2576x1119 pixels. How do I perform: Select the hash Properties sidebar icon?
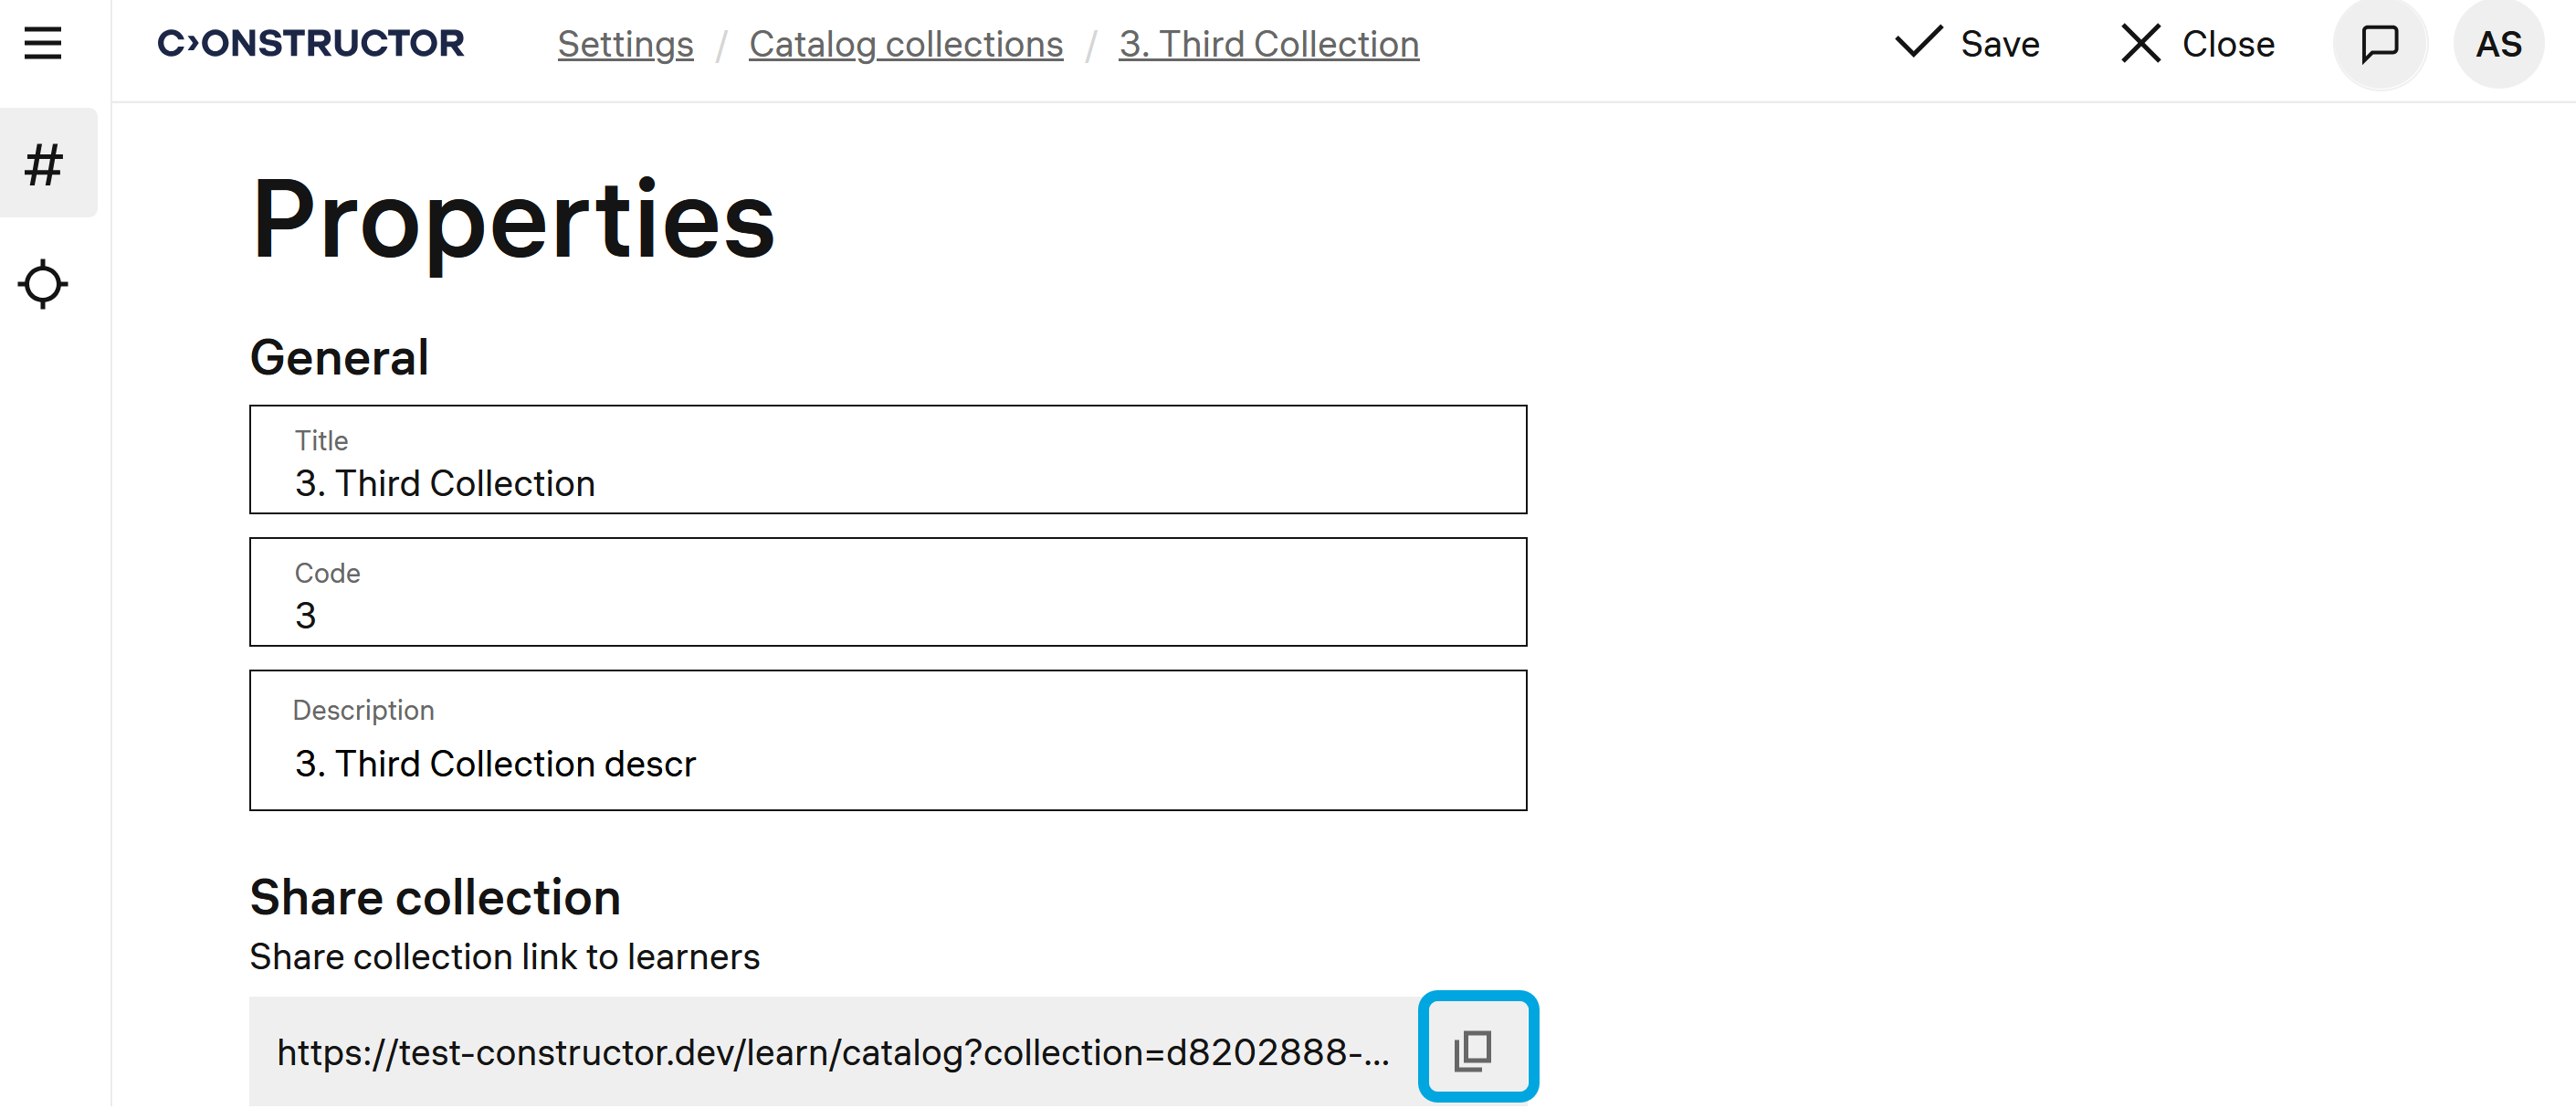[44, 164]
